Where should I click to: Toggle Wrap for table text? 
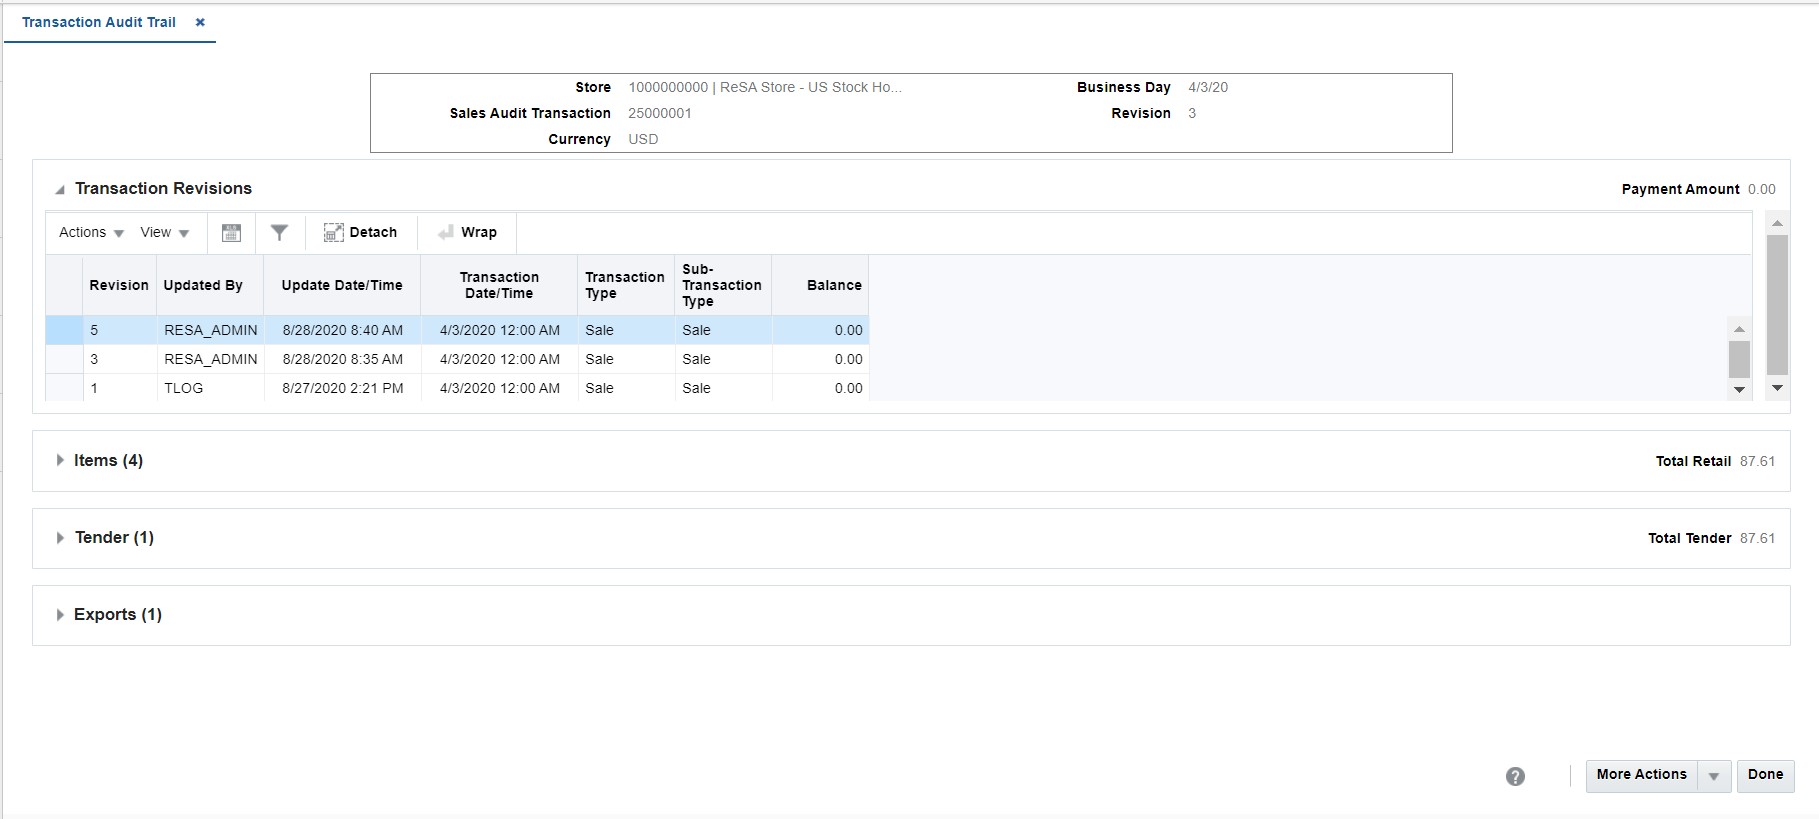tap(467, 232)
